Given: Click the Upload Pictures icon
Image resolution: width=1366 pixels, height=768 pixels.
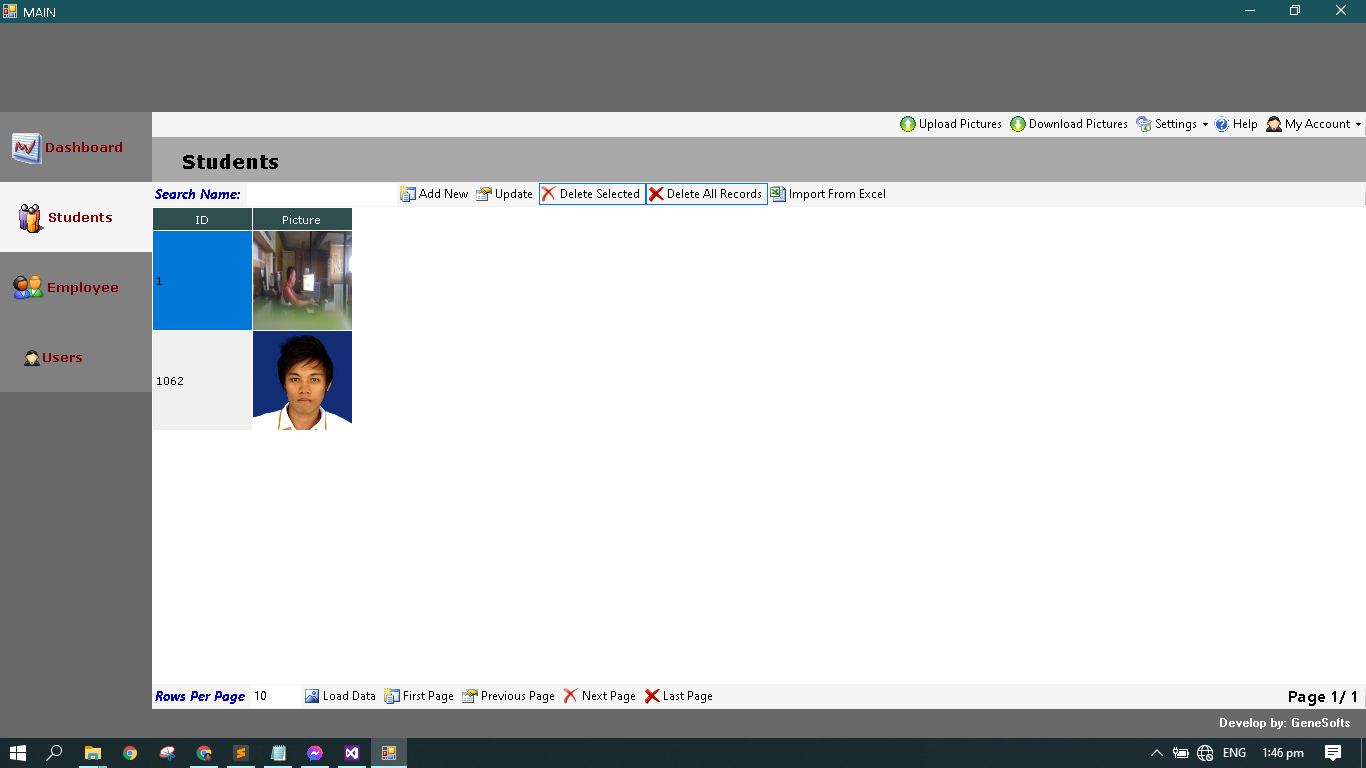Looking at the screenshot, I should [x=908, y=124].
